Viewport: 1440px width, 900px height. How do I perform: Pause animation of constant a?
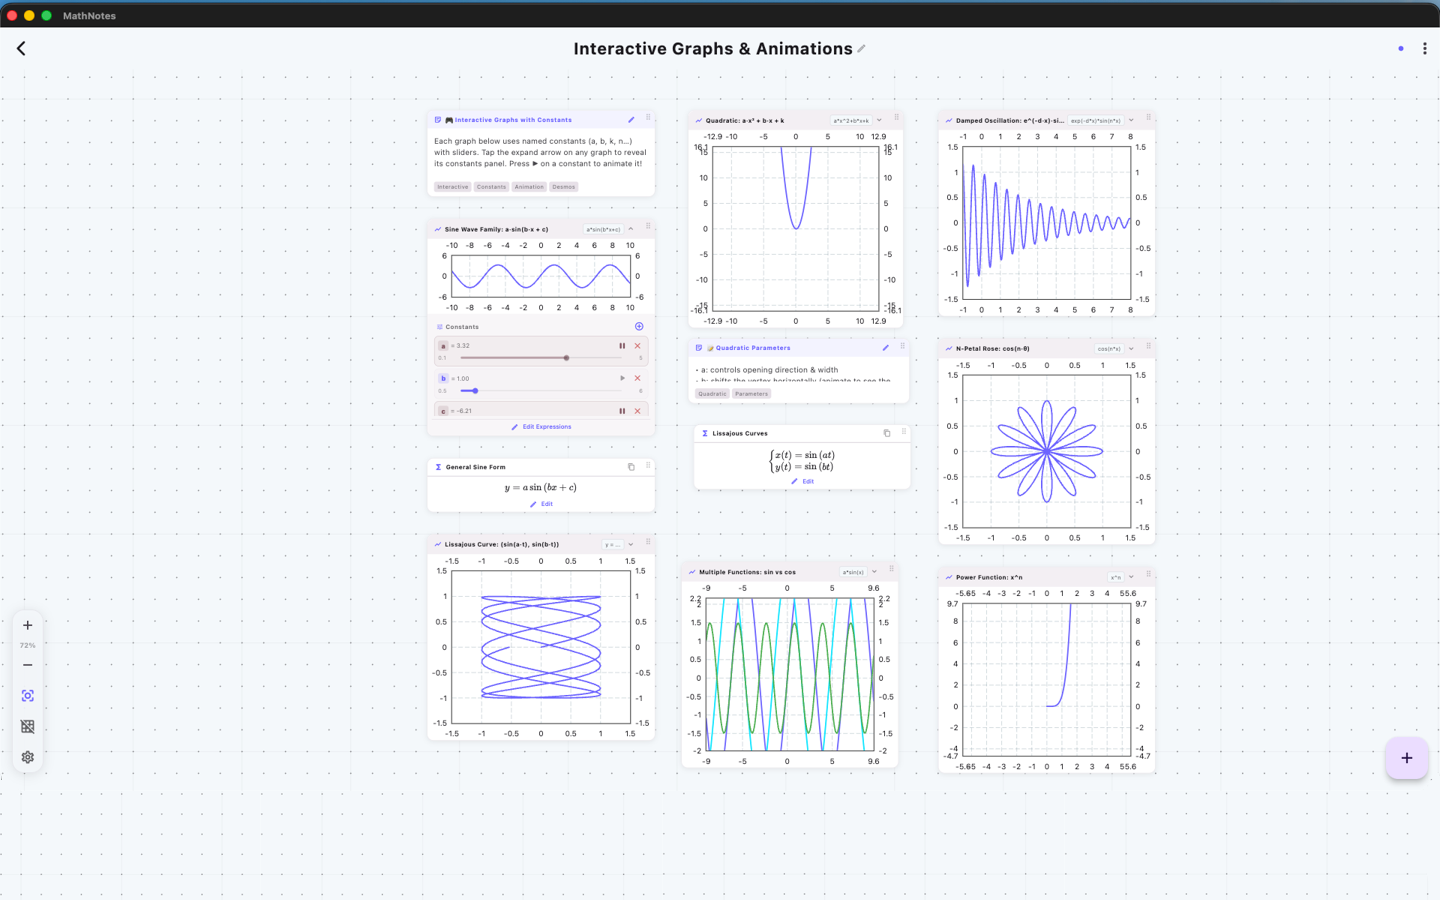622,346
